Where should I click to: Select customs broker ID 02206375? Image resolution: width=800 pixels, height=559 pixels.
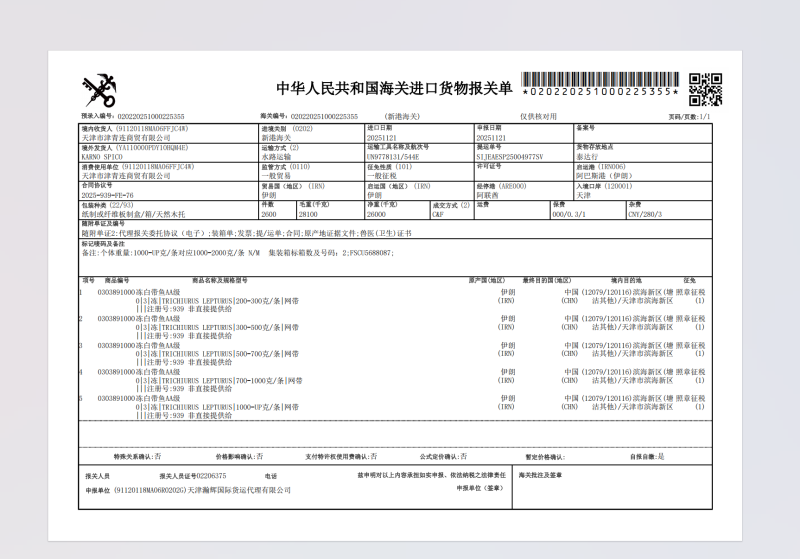pos(211,476)
